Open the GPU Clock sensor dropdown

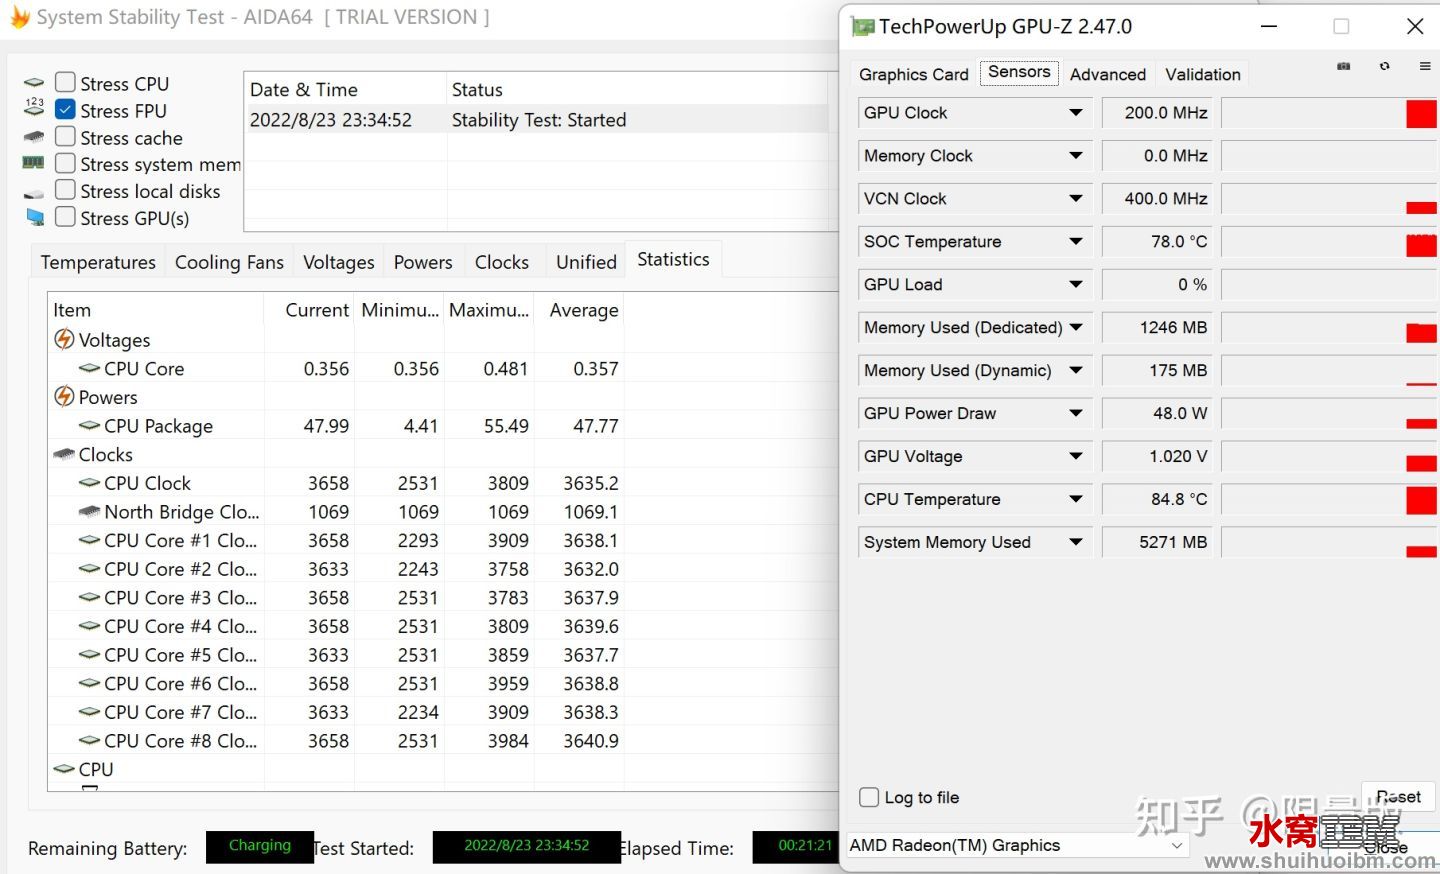pyautogui.click(x=1076, y=113)
